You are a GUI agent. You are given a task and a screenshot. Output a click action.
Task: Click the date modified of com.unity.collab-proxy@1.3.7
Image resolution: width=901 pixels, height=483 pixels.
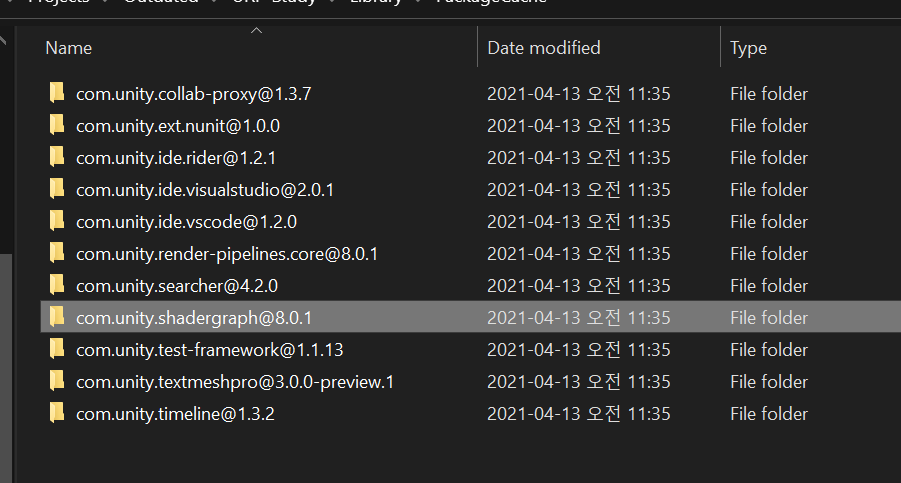579,94
